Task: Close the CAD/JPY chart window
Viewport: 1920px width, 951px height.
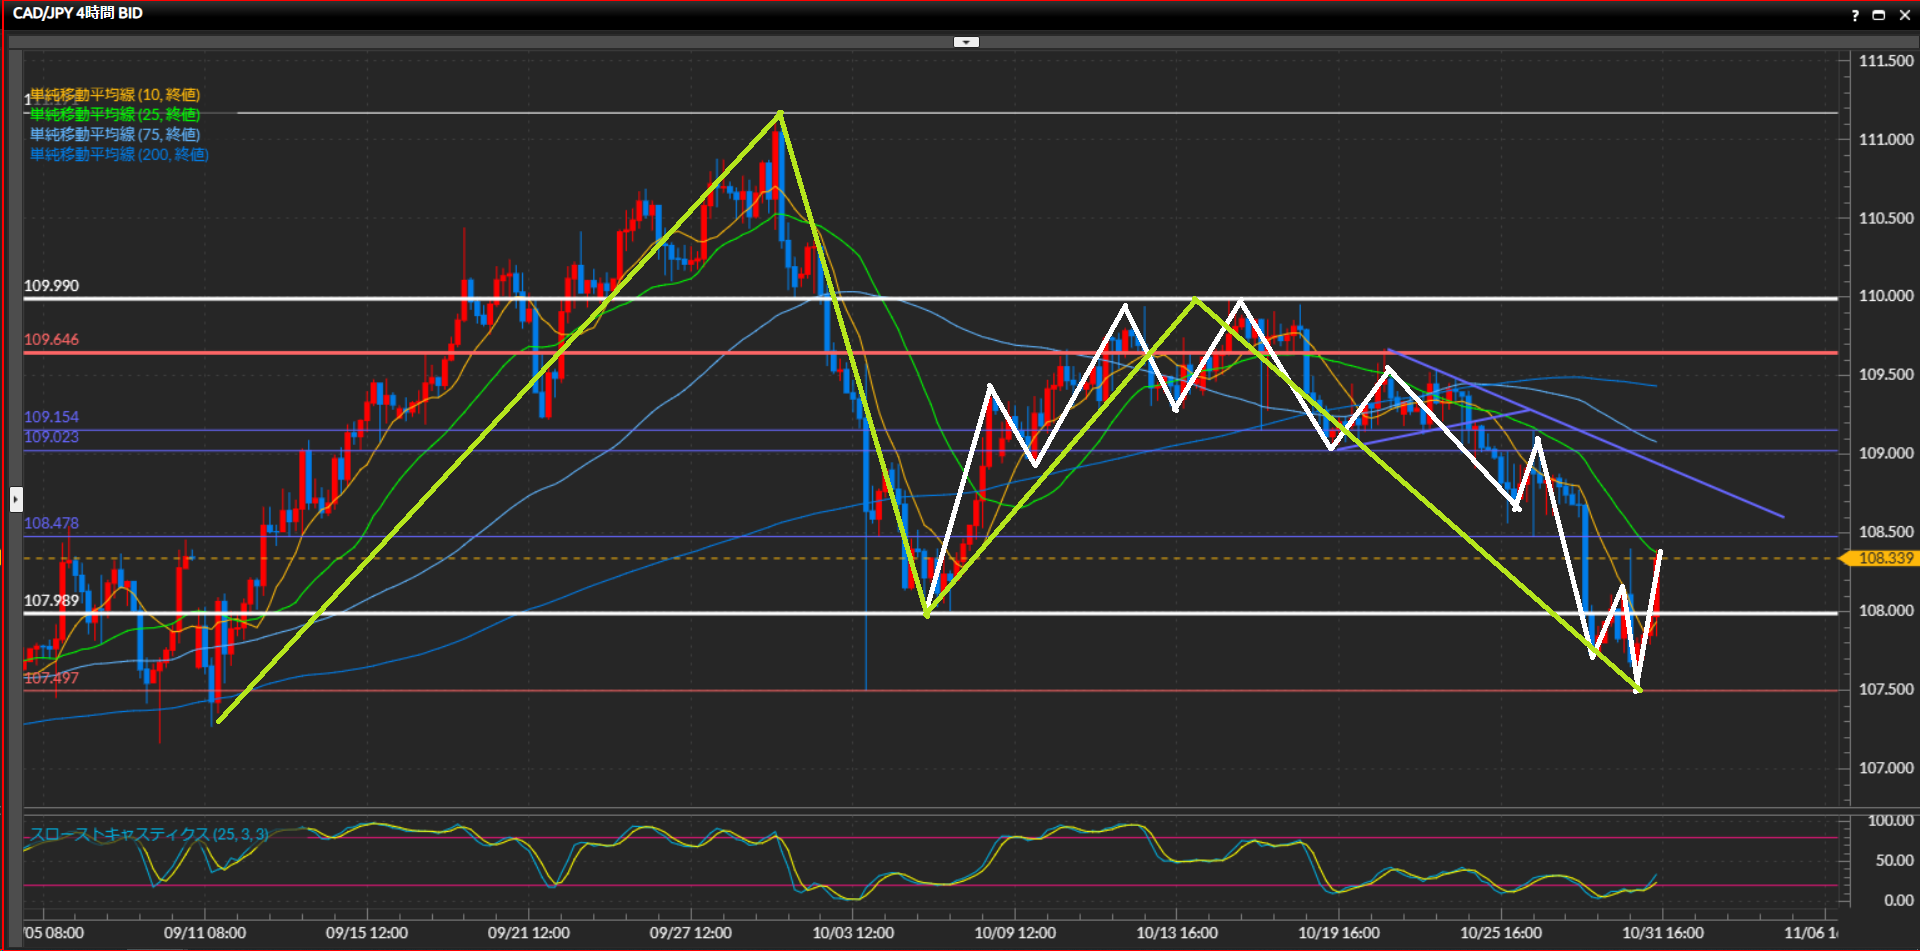Action: [1904, 15]
